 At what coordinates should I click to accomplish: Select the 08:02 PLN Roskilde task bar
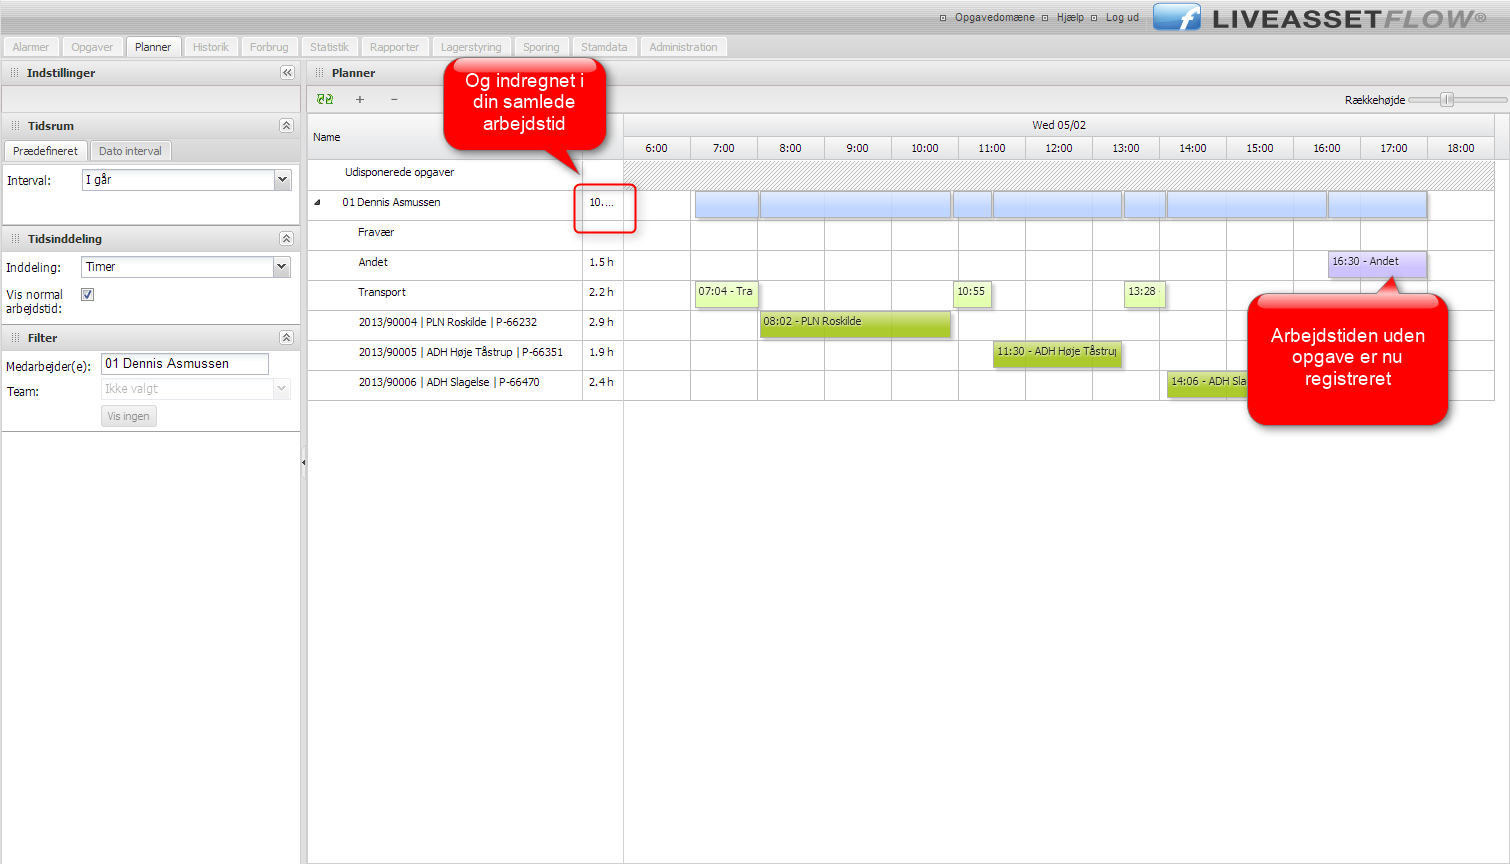854,322
